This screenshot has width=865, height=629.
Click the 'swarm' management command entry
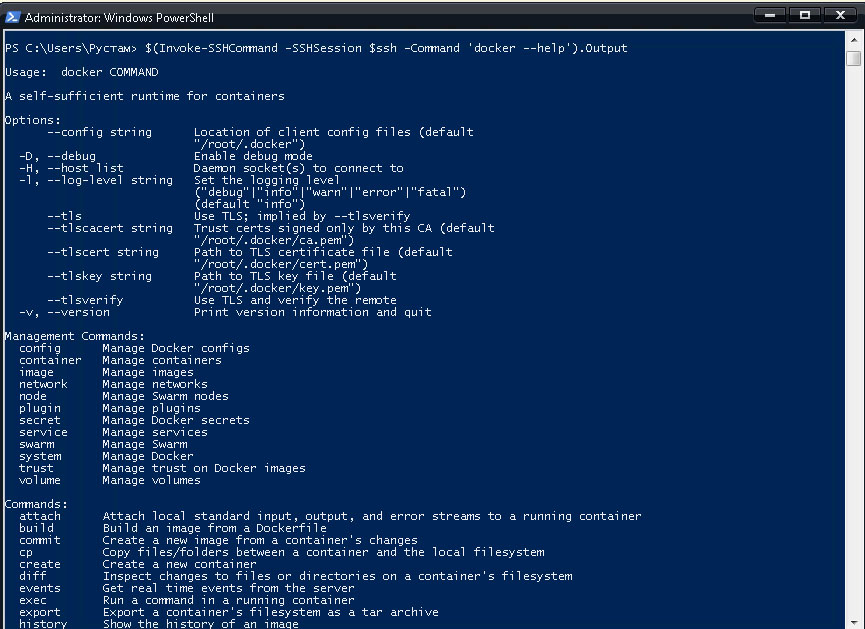pos(38,443)
